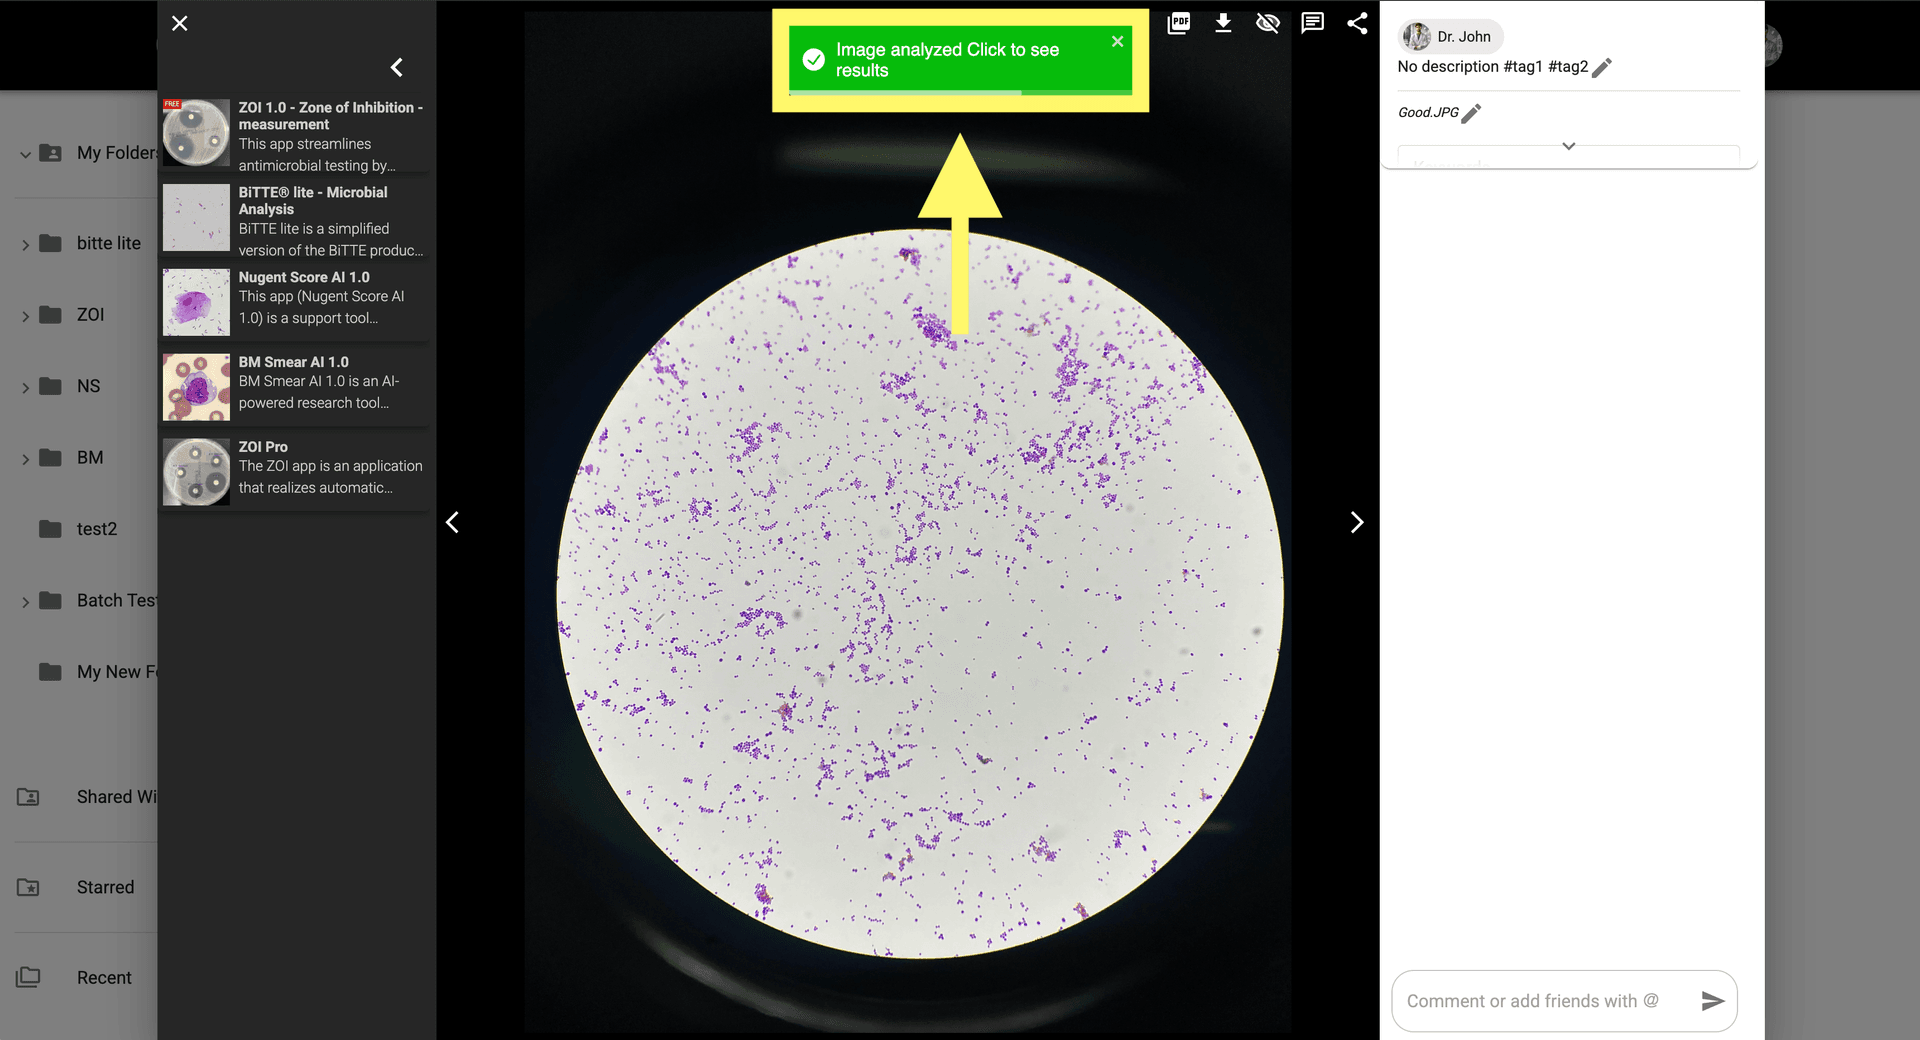Edit the description using the pencil icon
The image size is (1920, 1040).
point(1602,67)
